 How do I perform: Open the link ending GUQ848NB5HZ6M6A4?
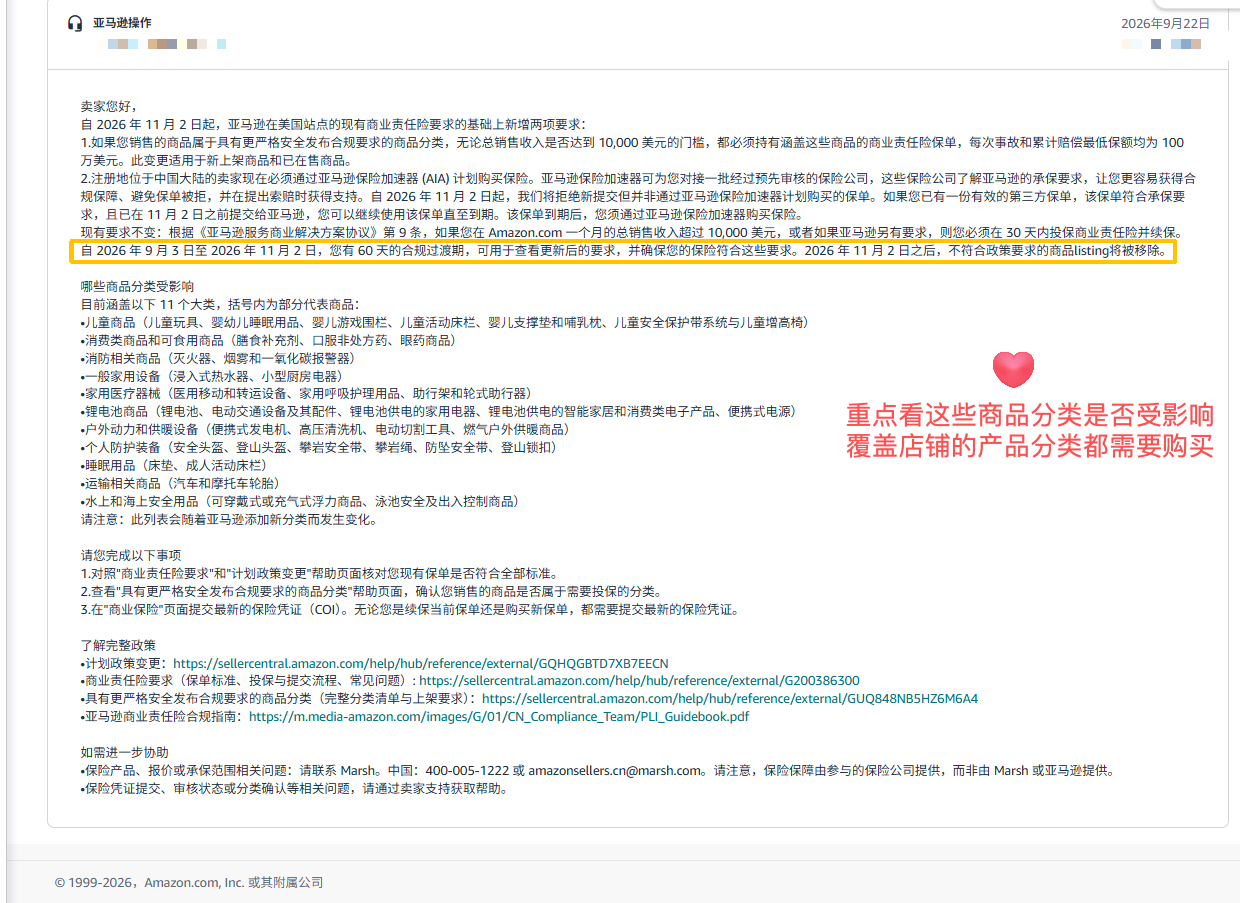click(730, 699)
